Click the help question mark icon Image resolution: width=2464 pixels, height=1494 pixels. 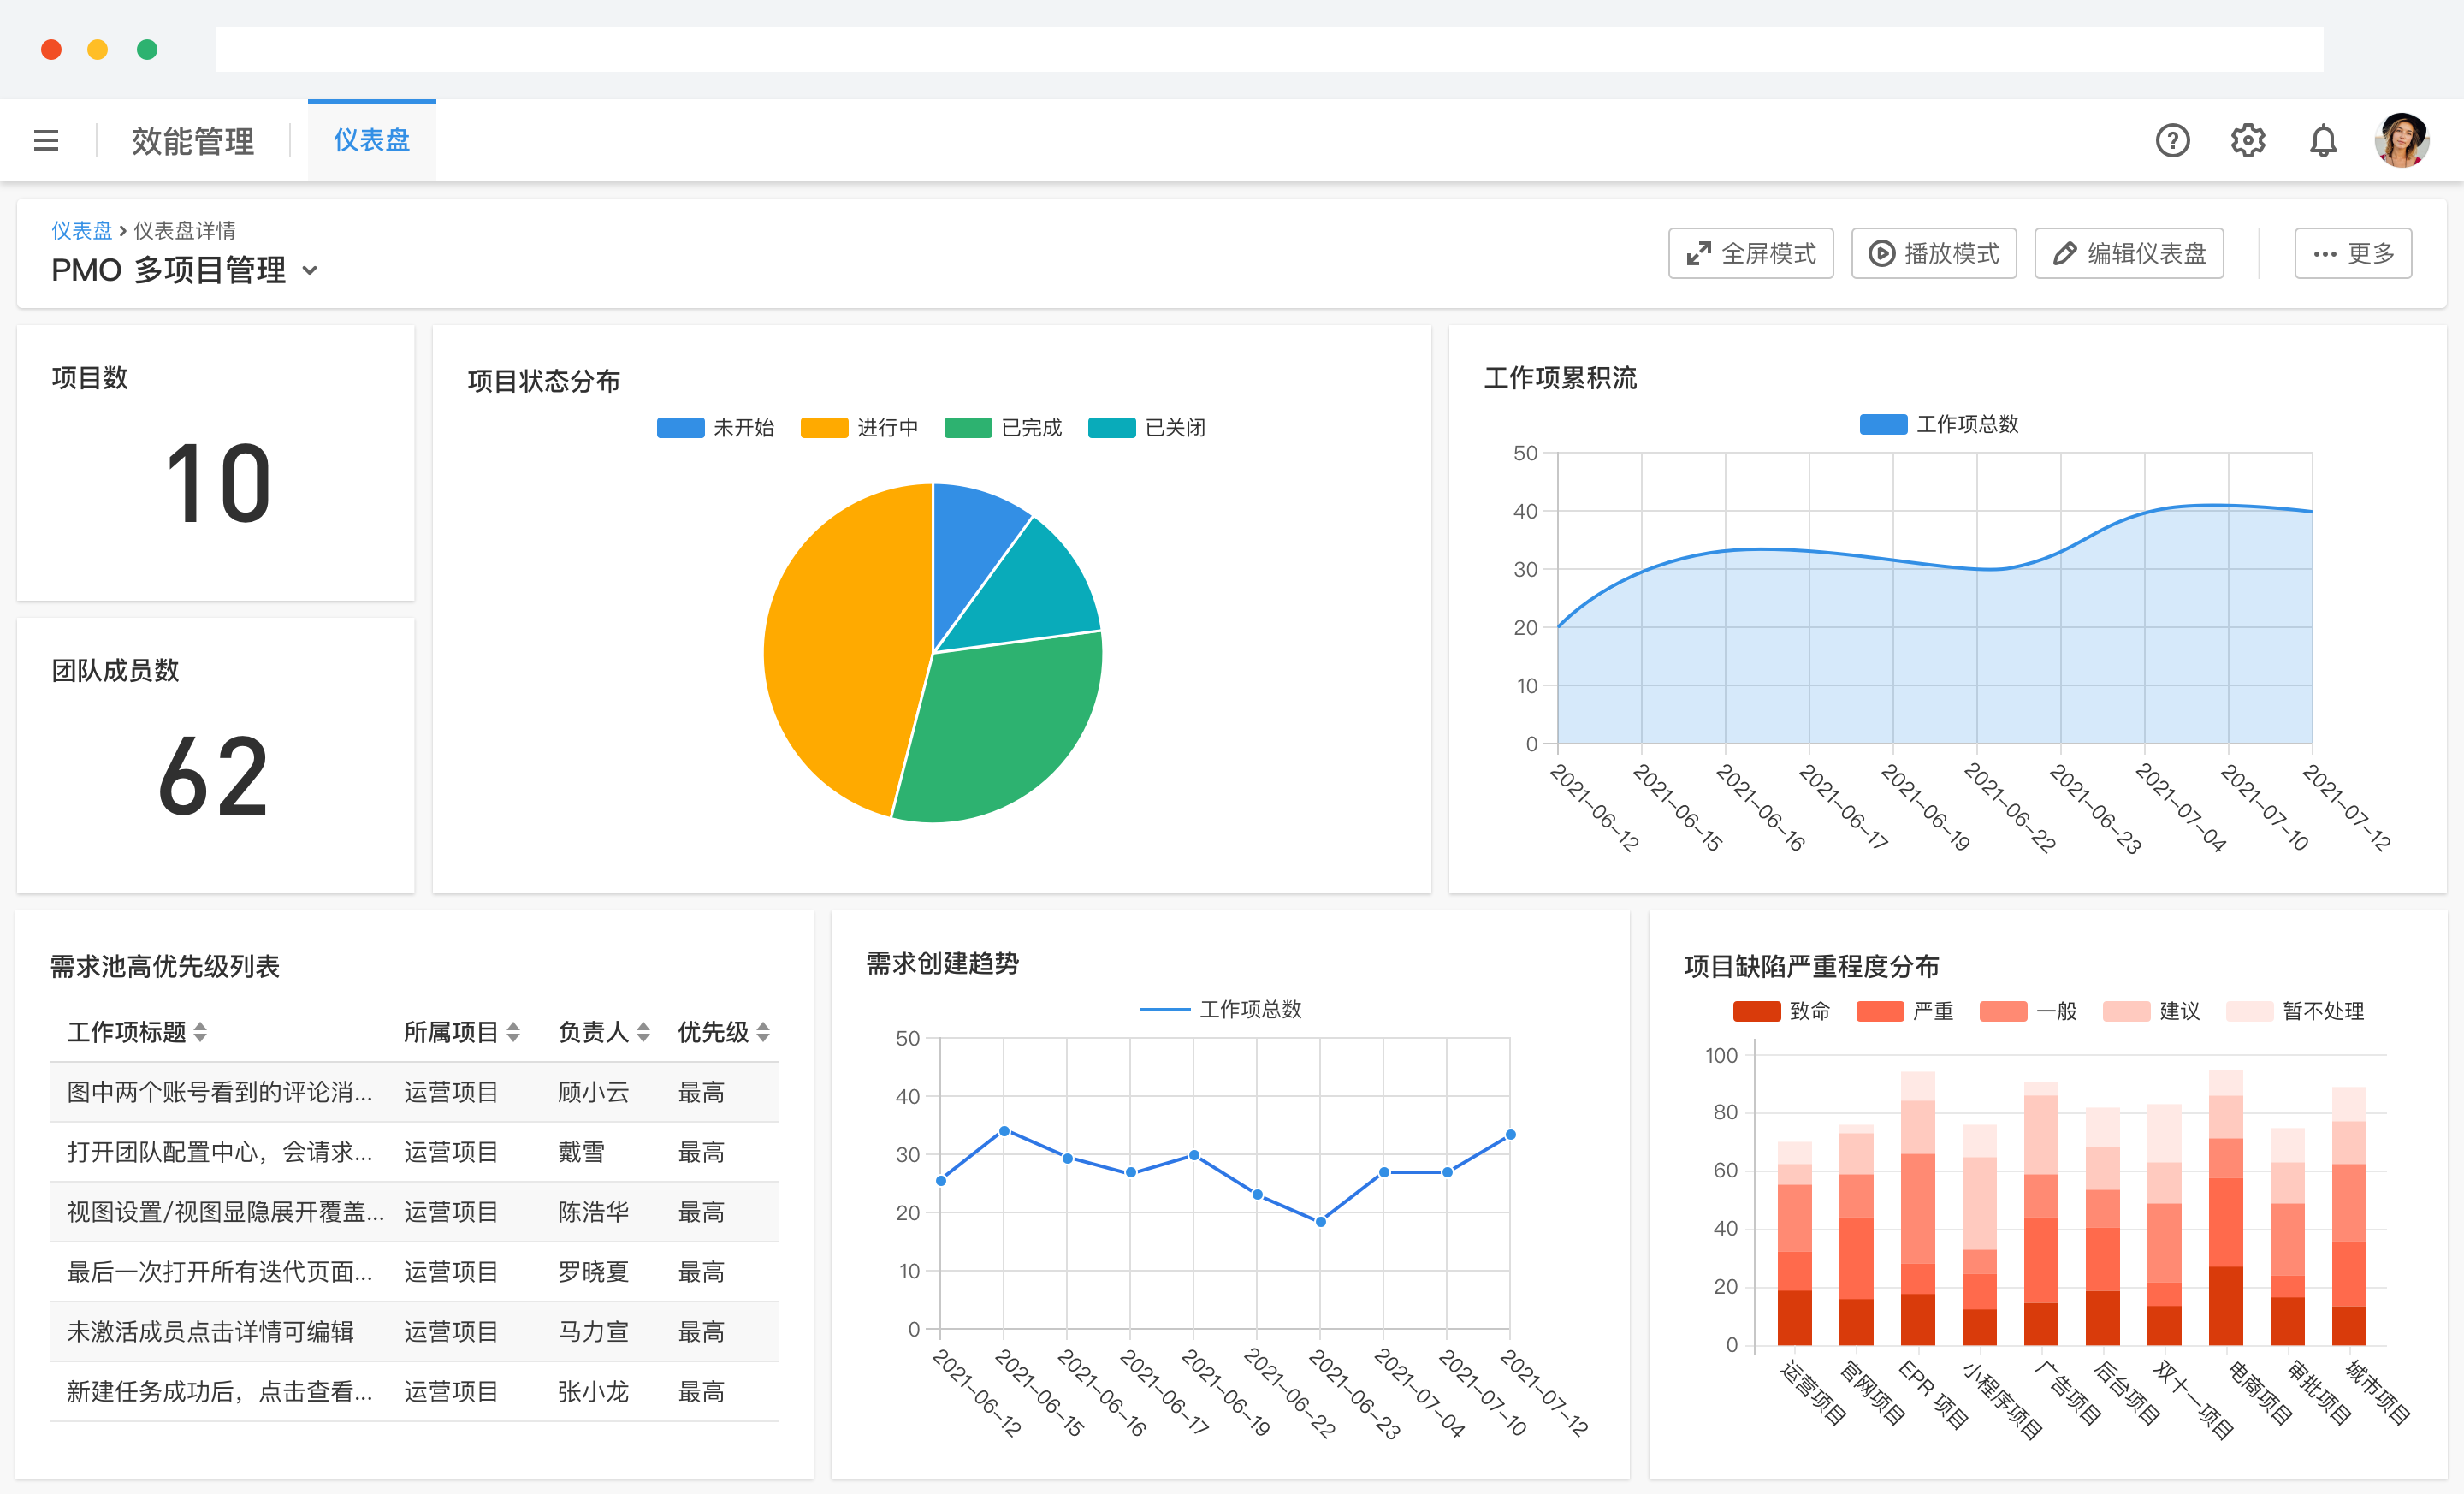[x=2172, y=141]
